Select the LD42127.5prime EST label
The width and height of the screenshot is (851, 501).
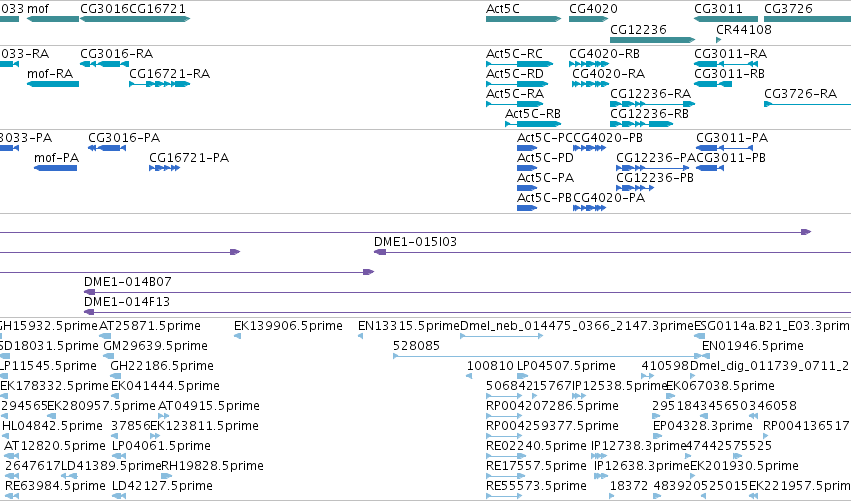[162, 486]
